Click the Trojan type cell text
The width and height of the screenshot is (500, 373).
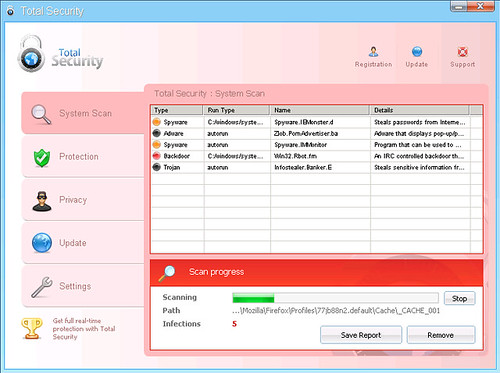click(x=172, y=167)
